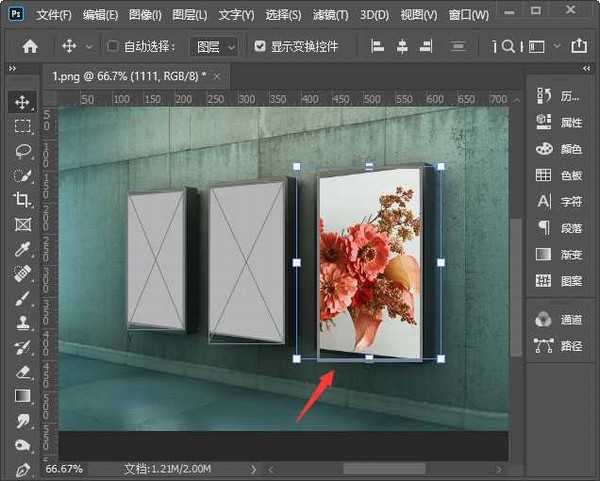600x481 pixels.
Task: Expand the Move tool preset dropdown arrow
Action: click(x=89, y=47)
